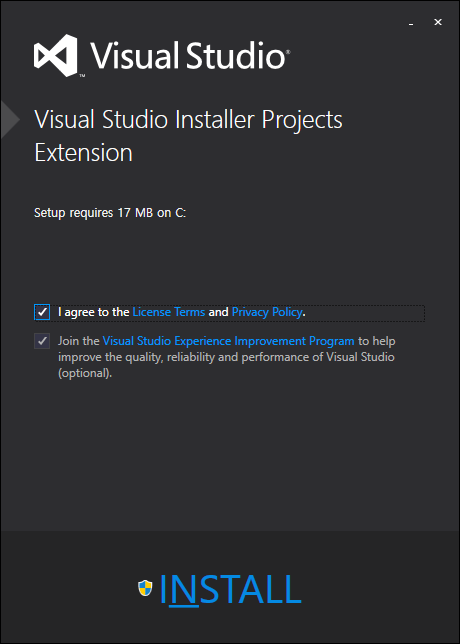
Task: Click the 'I agree to the' label text
Action: click(94, 312)
